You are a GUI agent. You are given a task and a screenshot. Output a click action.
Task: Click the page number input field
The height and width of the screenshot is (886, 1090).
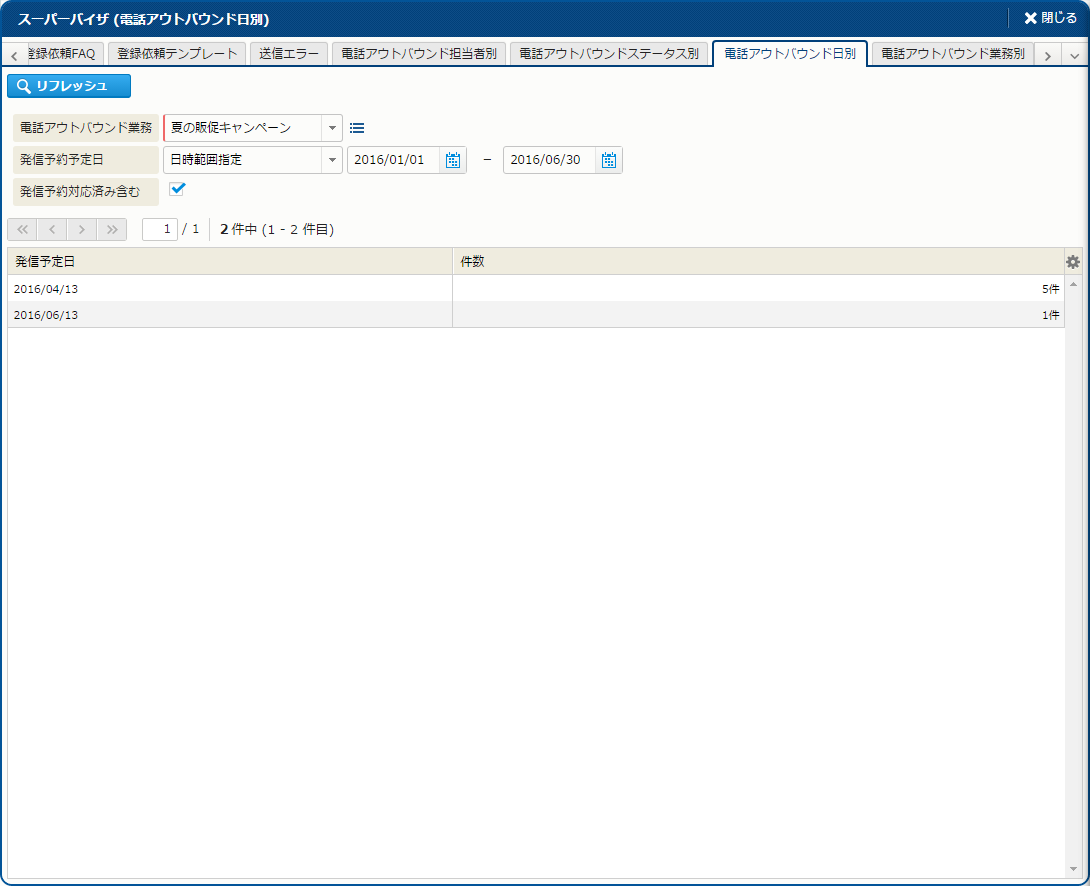click(160, 229)
